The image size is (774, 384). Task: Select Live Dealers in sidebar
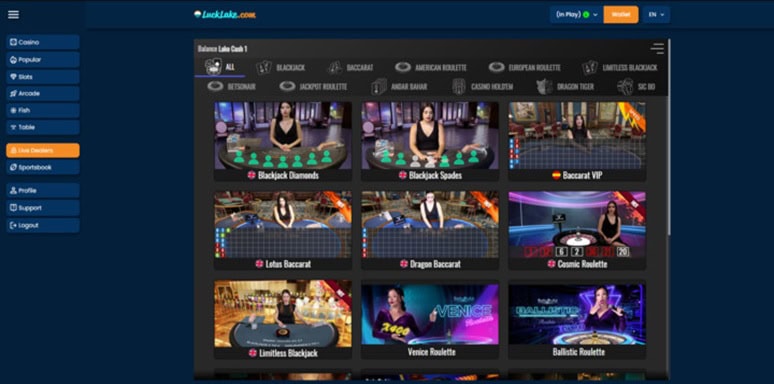pyautogui.click(x=42, y=151)
